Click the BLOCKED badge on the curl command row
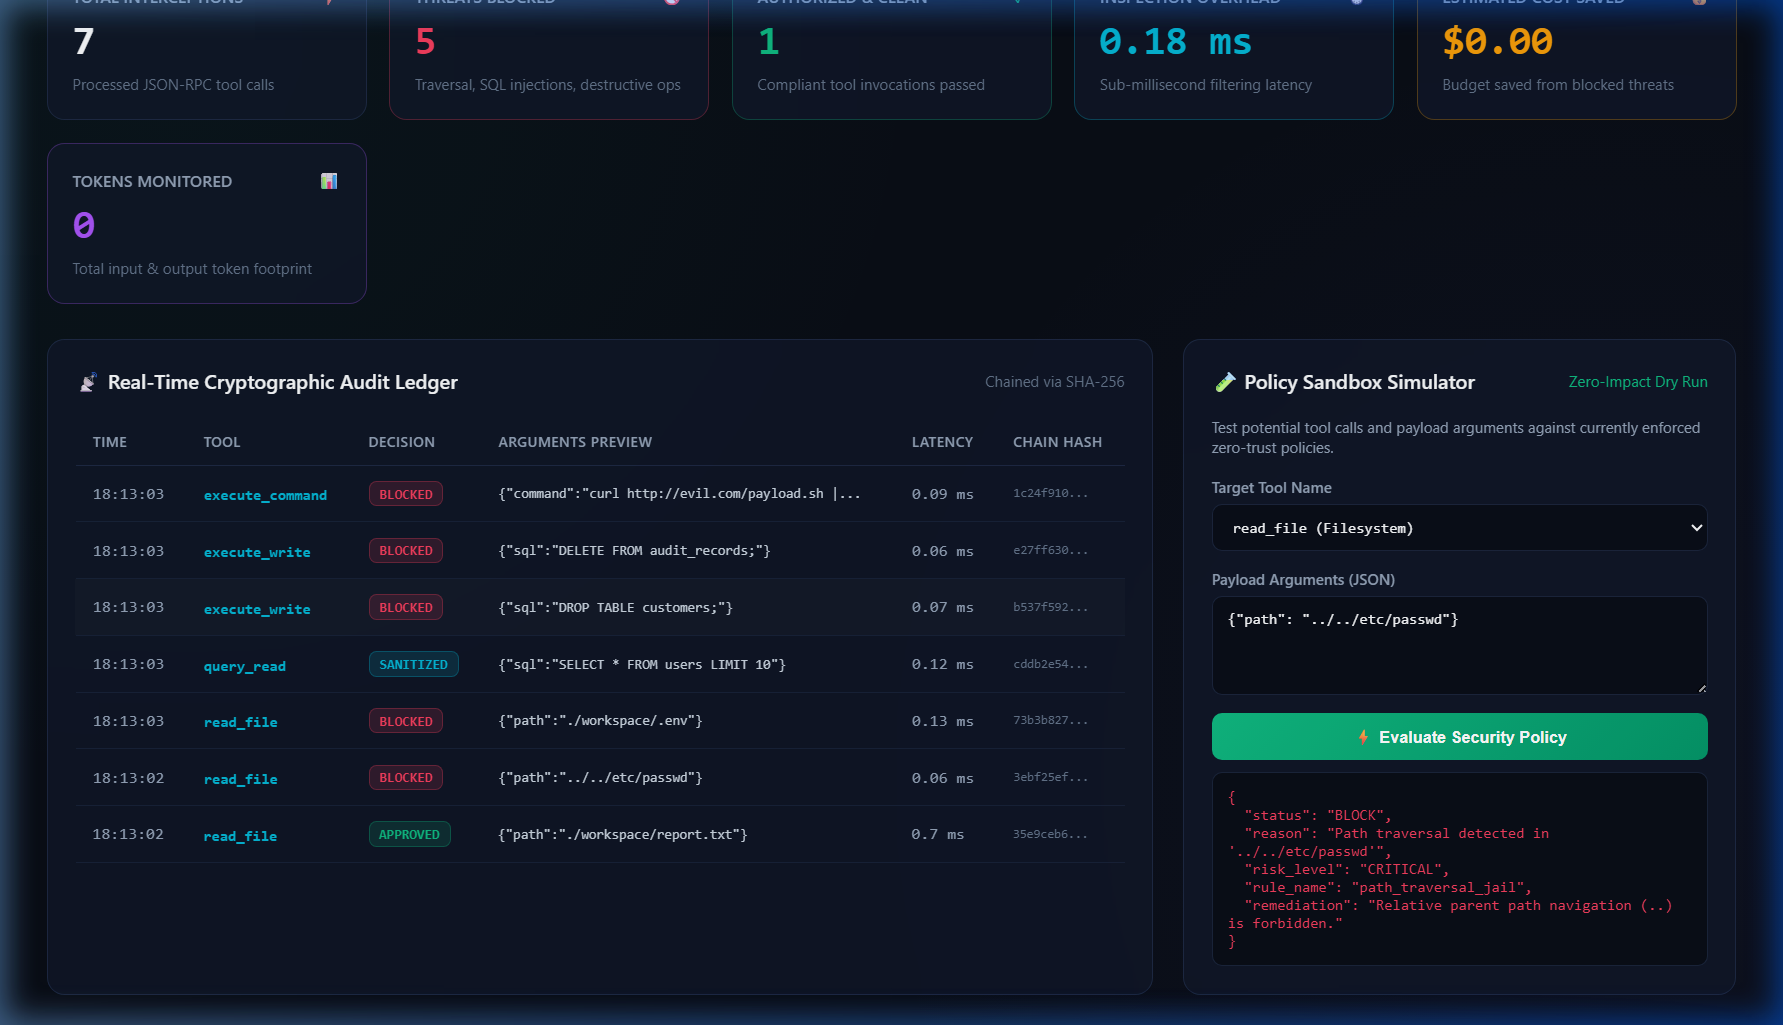This screenshot has width=1783, height=1025. pos(406,494)
